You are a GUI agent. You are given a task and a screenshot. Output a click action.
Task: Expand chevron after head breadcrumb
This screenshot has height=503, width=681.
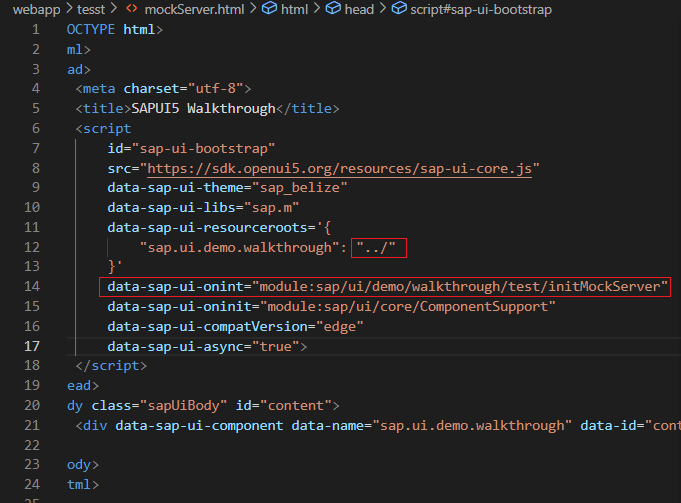pyautogui.click(x=383, y=9)
